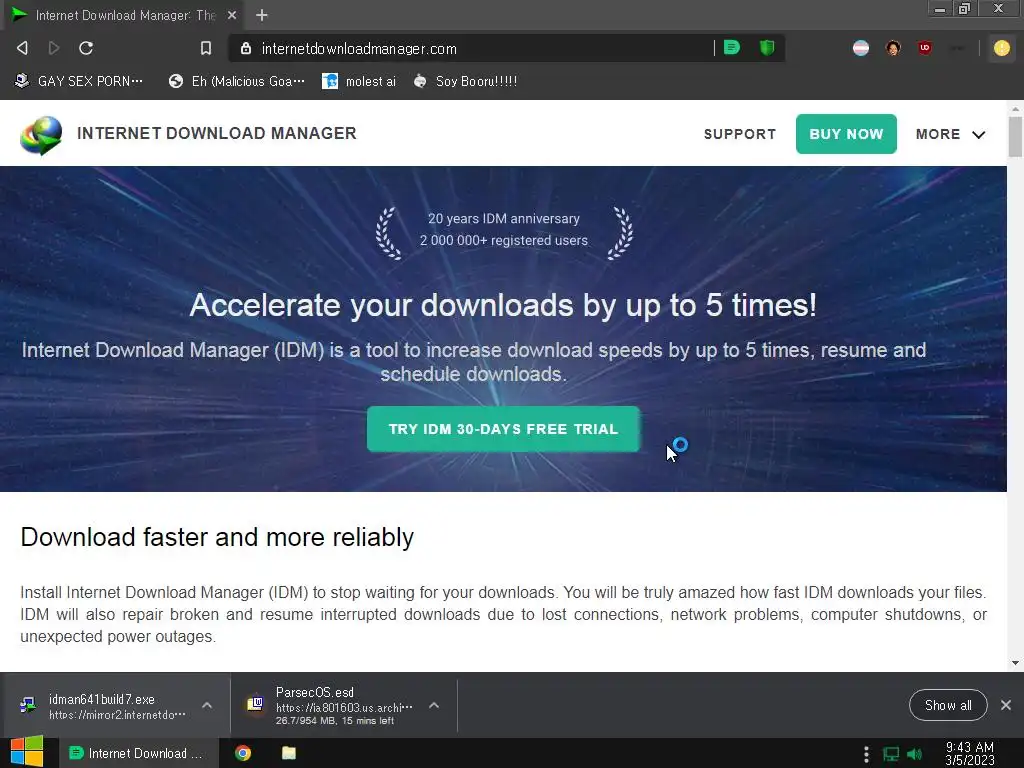Reload the IDM page
The width and height of the screenshot is (1024, 768).
pos(86,48)
